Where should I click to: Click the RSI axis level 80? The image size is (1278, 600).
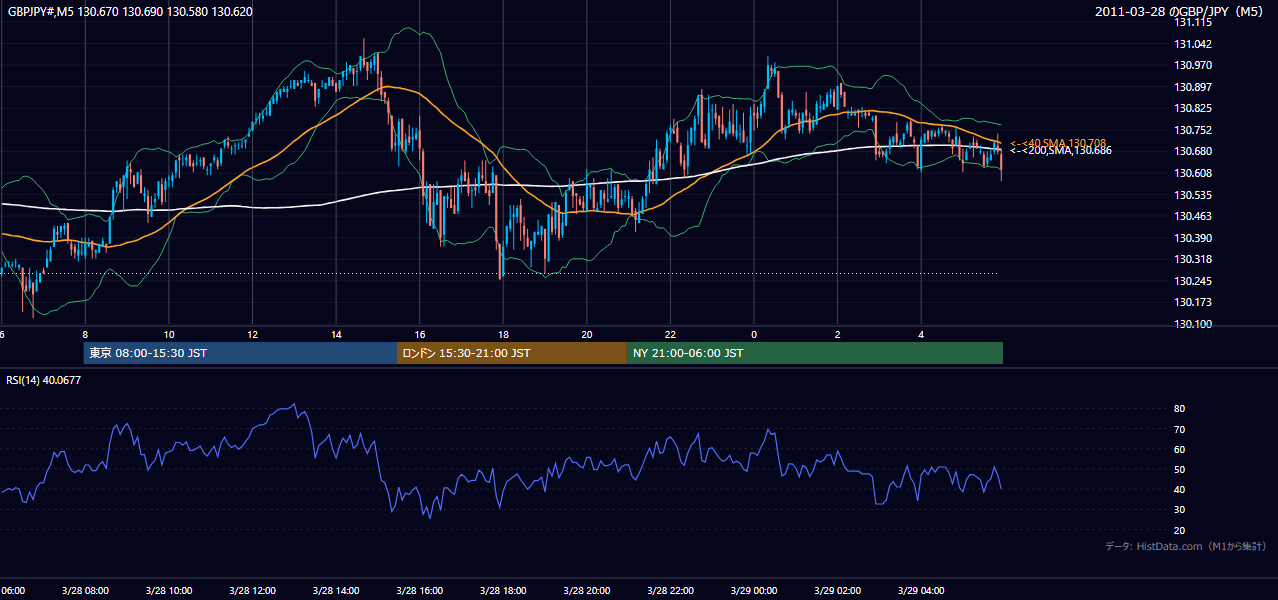(x=1179, y=409)
